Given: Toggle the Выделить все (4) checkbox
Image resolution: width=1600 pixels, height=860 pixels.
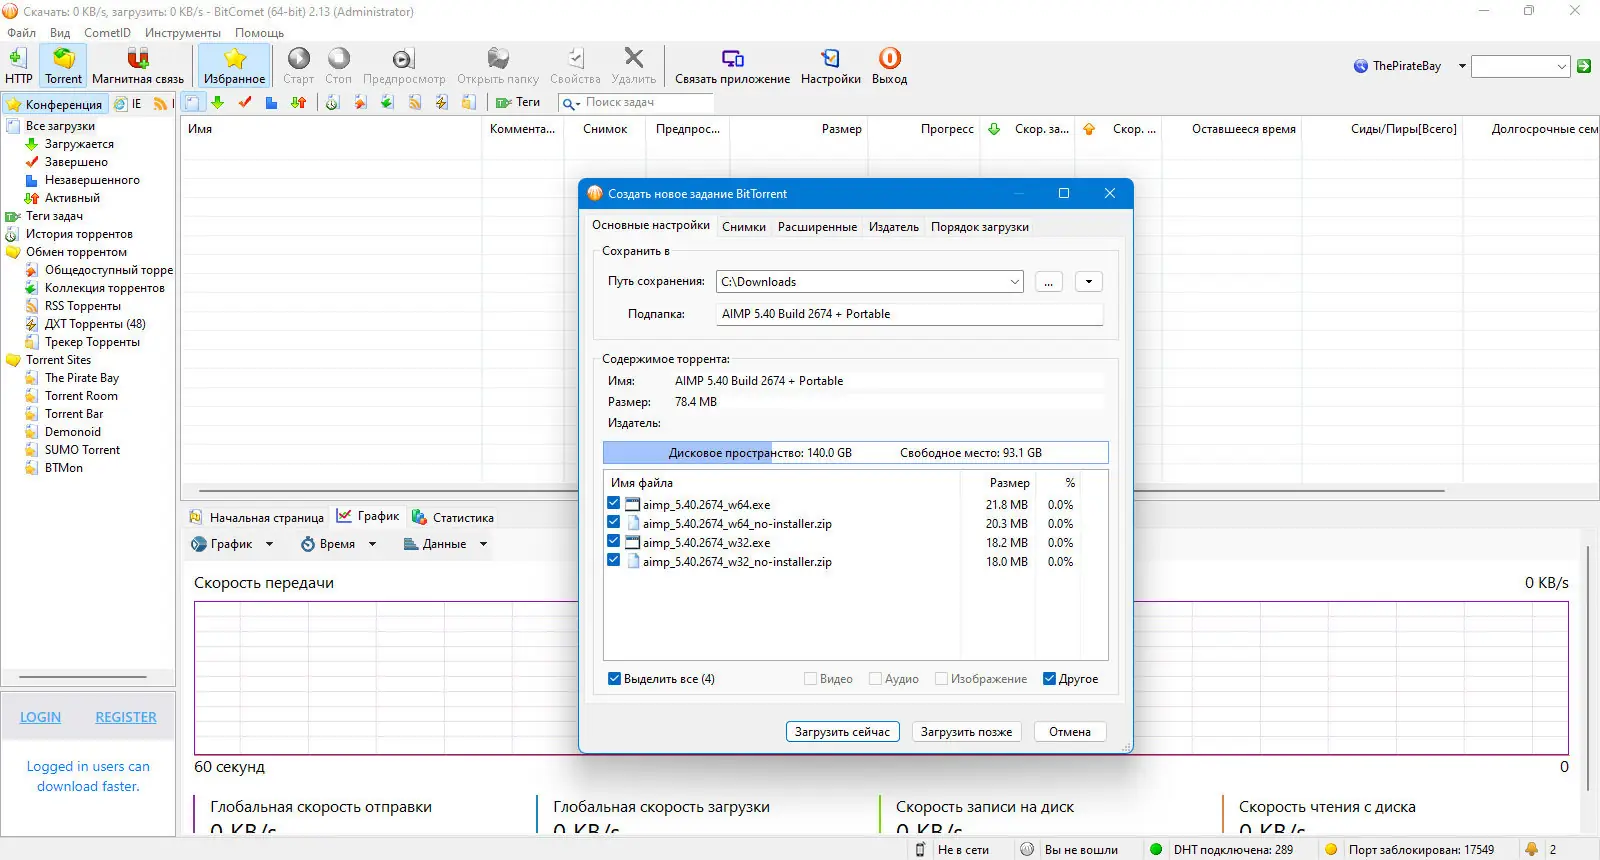Looking at the screenshot, I should 614,678.
